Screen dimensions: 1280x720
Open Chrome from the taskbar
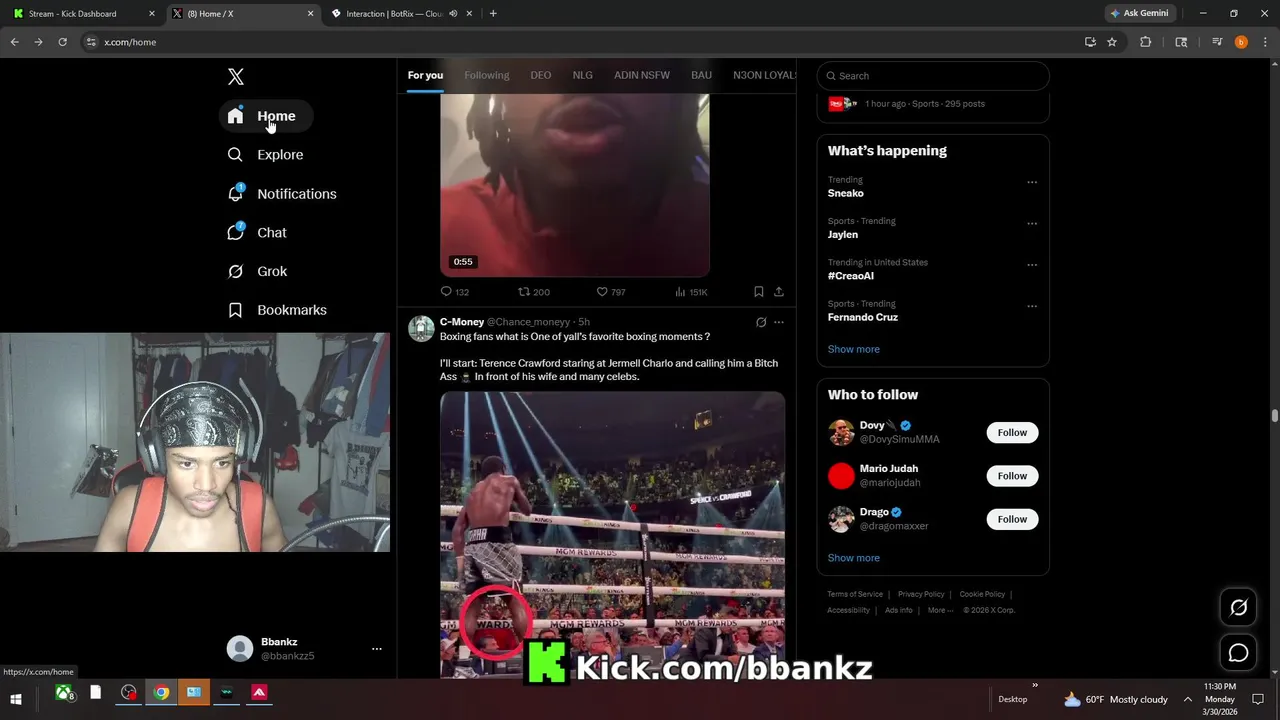[x=161, y=693]
